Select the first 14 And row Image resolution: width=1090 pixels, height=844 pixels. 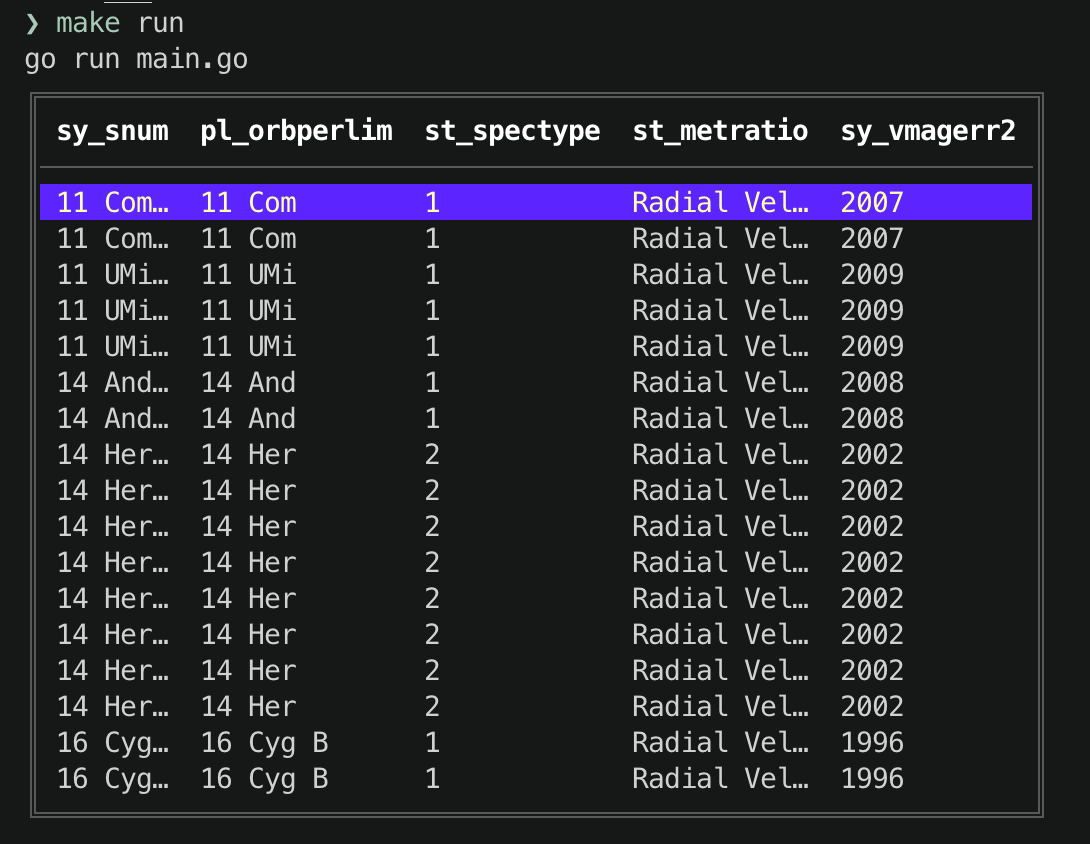click(x=400, y=382)
